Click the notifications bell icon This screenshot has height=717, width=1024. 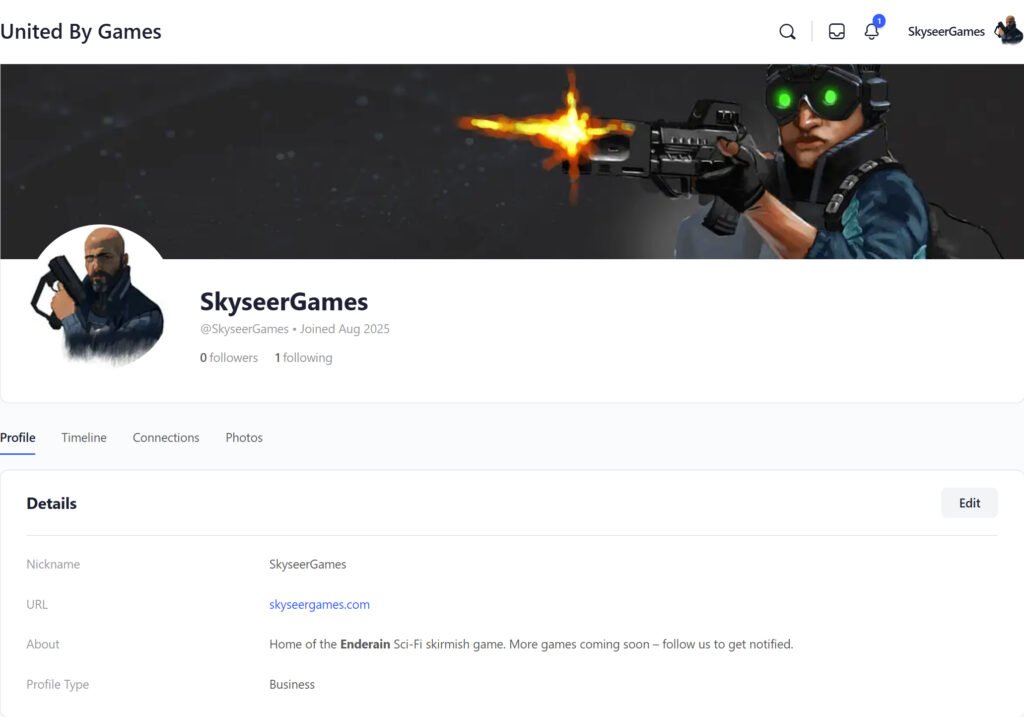(x=871, y=32)
